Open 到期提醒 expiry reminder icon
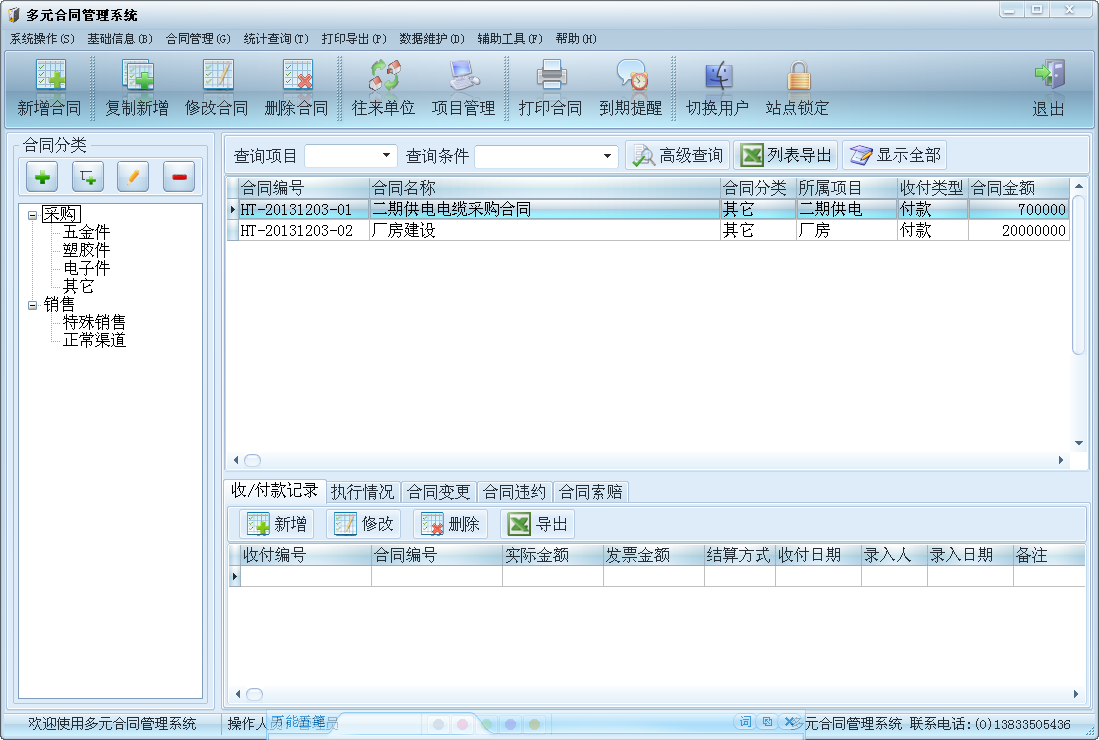 pos(631,88)
